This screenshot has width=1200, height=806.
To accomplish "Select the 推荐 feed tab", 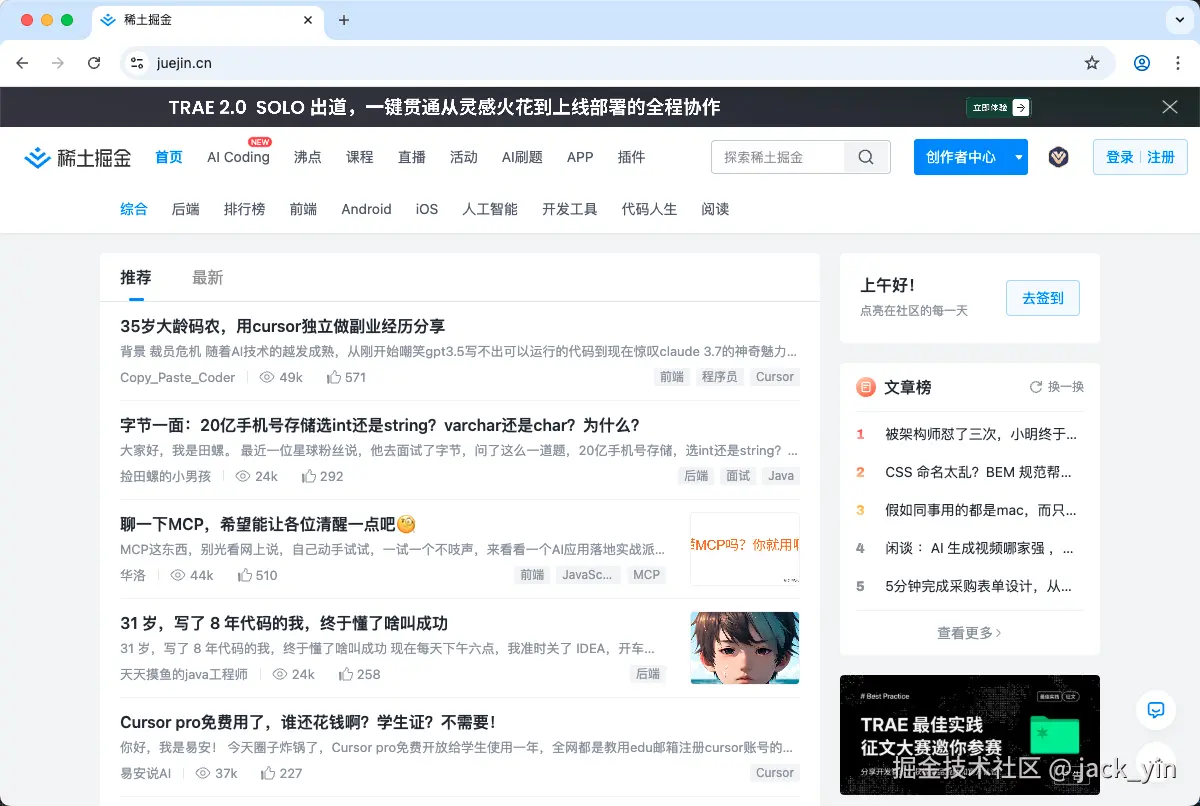I will tap(136, 277).
